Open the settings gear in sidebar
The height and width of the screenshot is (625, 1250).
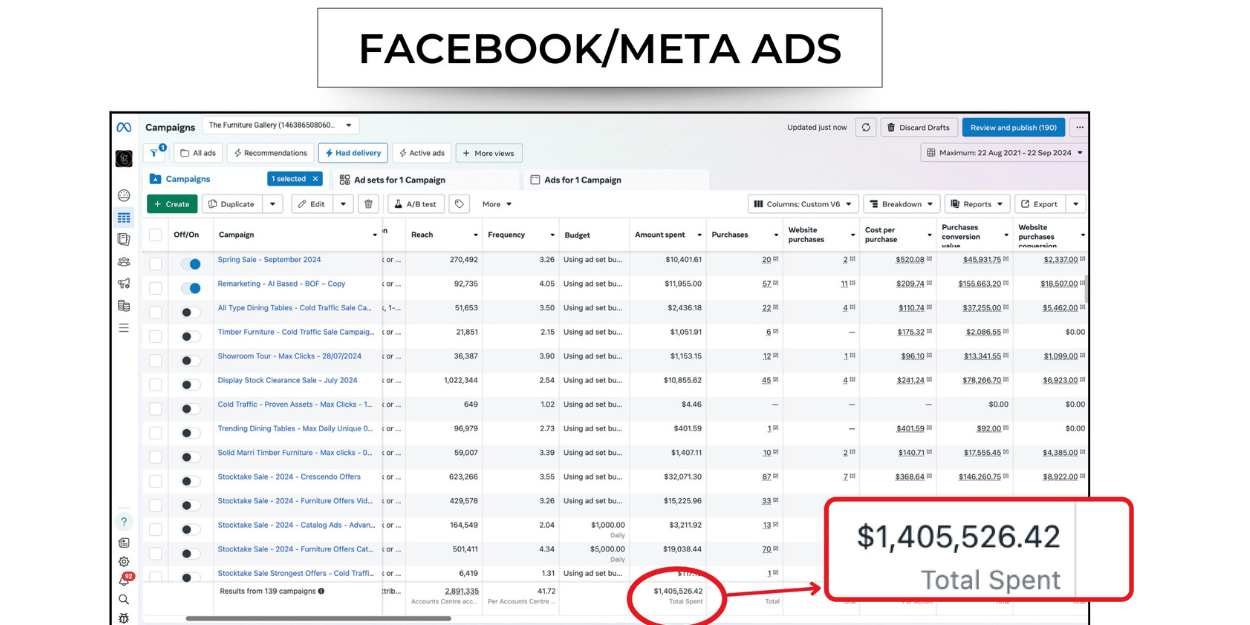(124, 562)
